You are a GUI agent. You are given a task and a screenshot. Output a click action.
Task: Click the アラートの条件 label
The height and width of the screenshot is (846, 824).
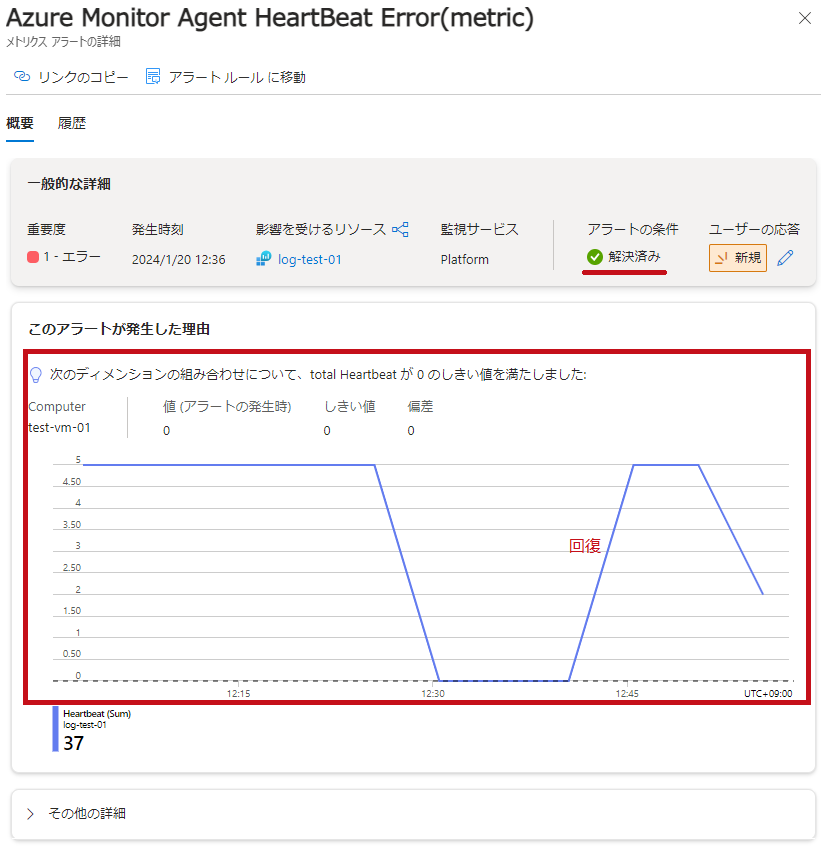pos(633,229)
